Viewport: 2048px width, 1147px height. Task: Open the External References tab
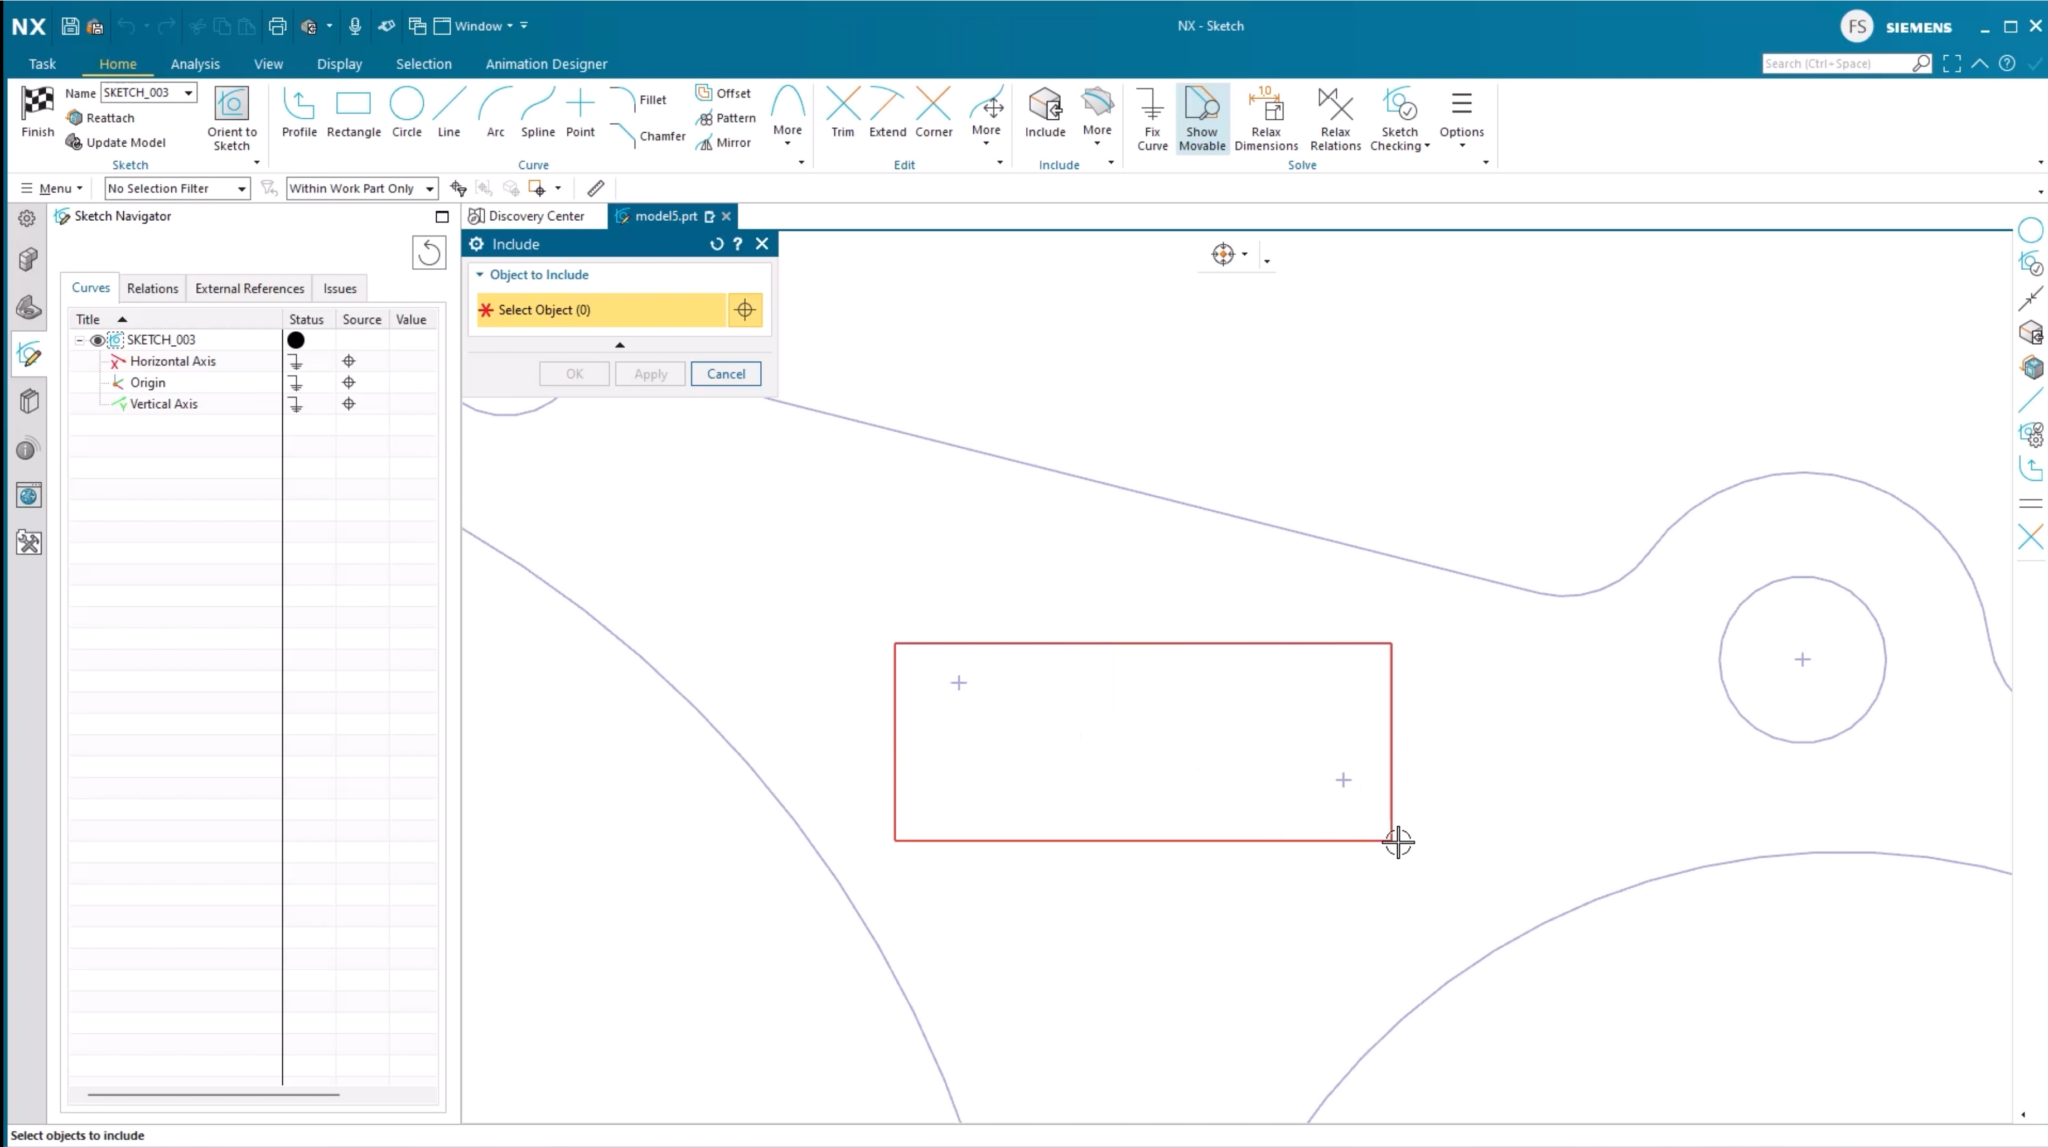click(x=249, y=288)
